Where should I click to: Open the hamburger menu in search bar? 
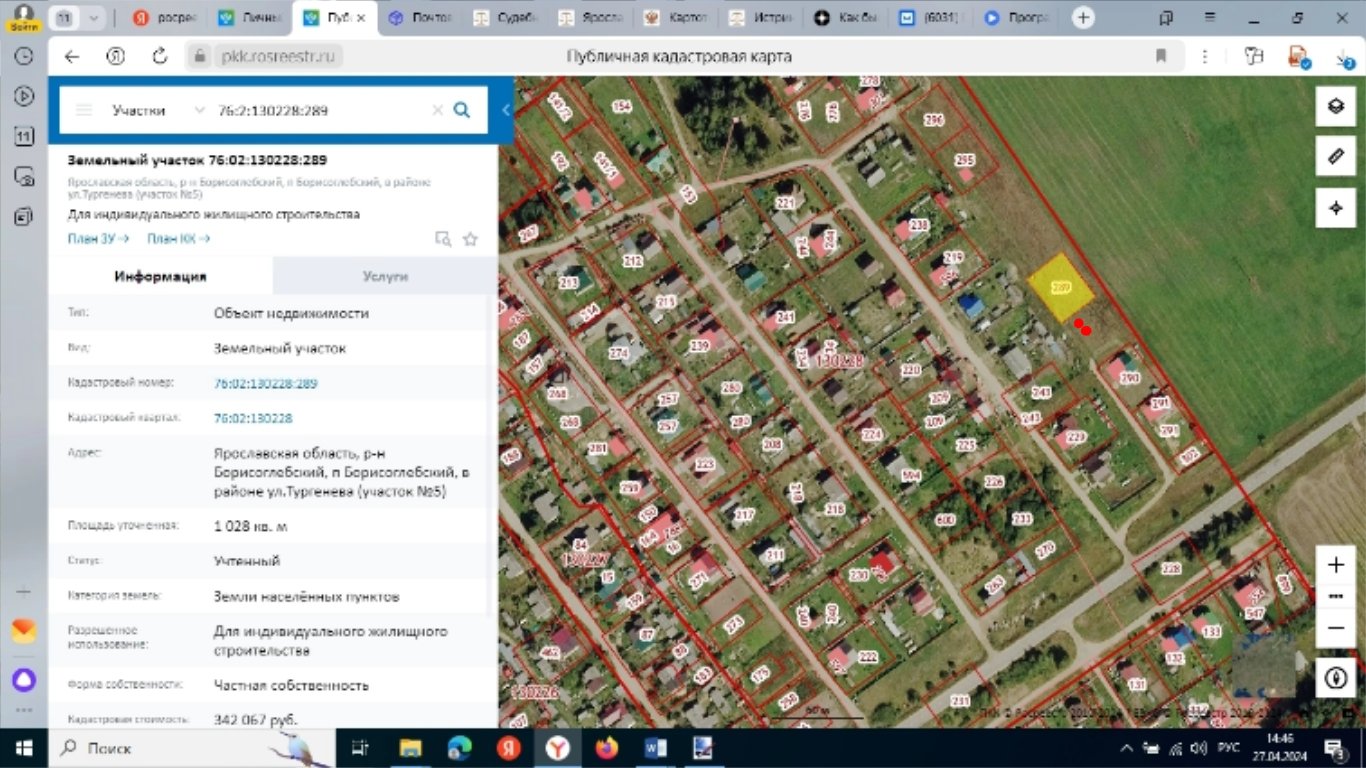click(x=84, y=110)
